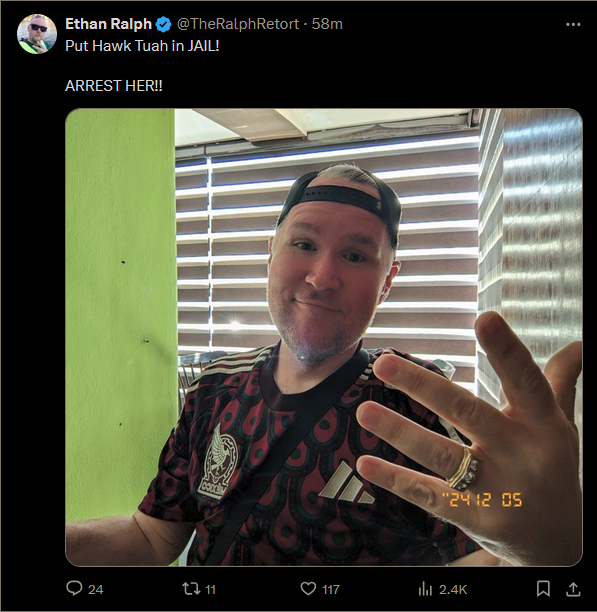Click the 2.4K views count
This screenshot has height=612, width=597.
pos(453,589)
